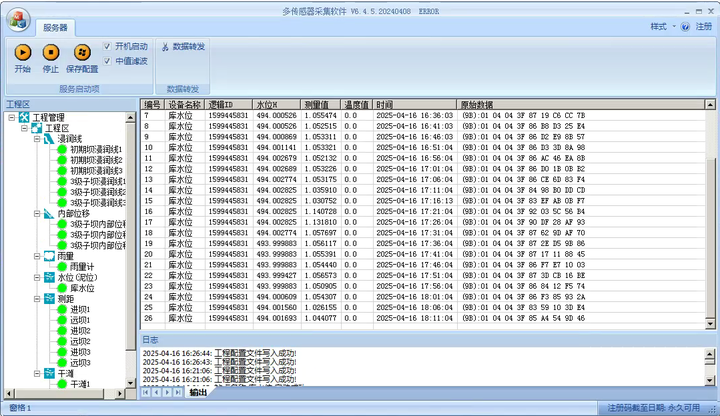Click green status dot of 远坝2
The image size is (720, 416).
(62, 342)
